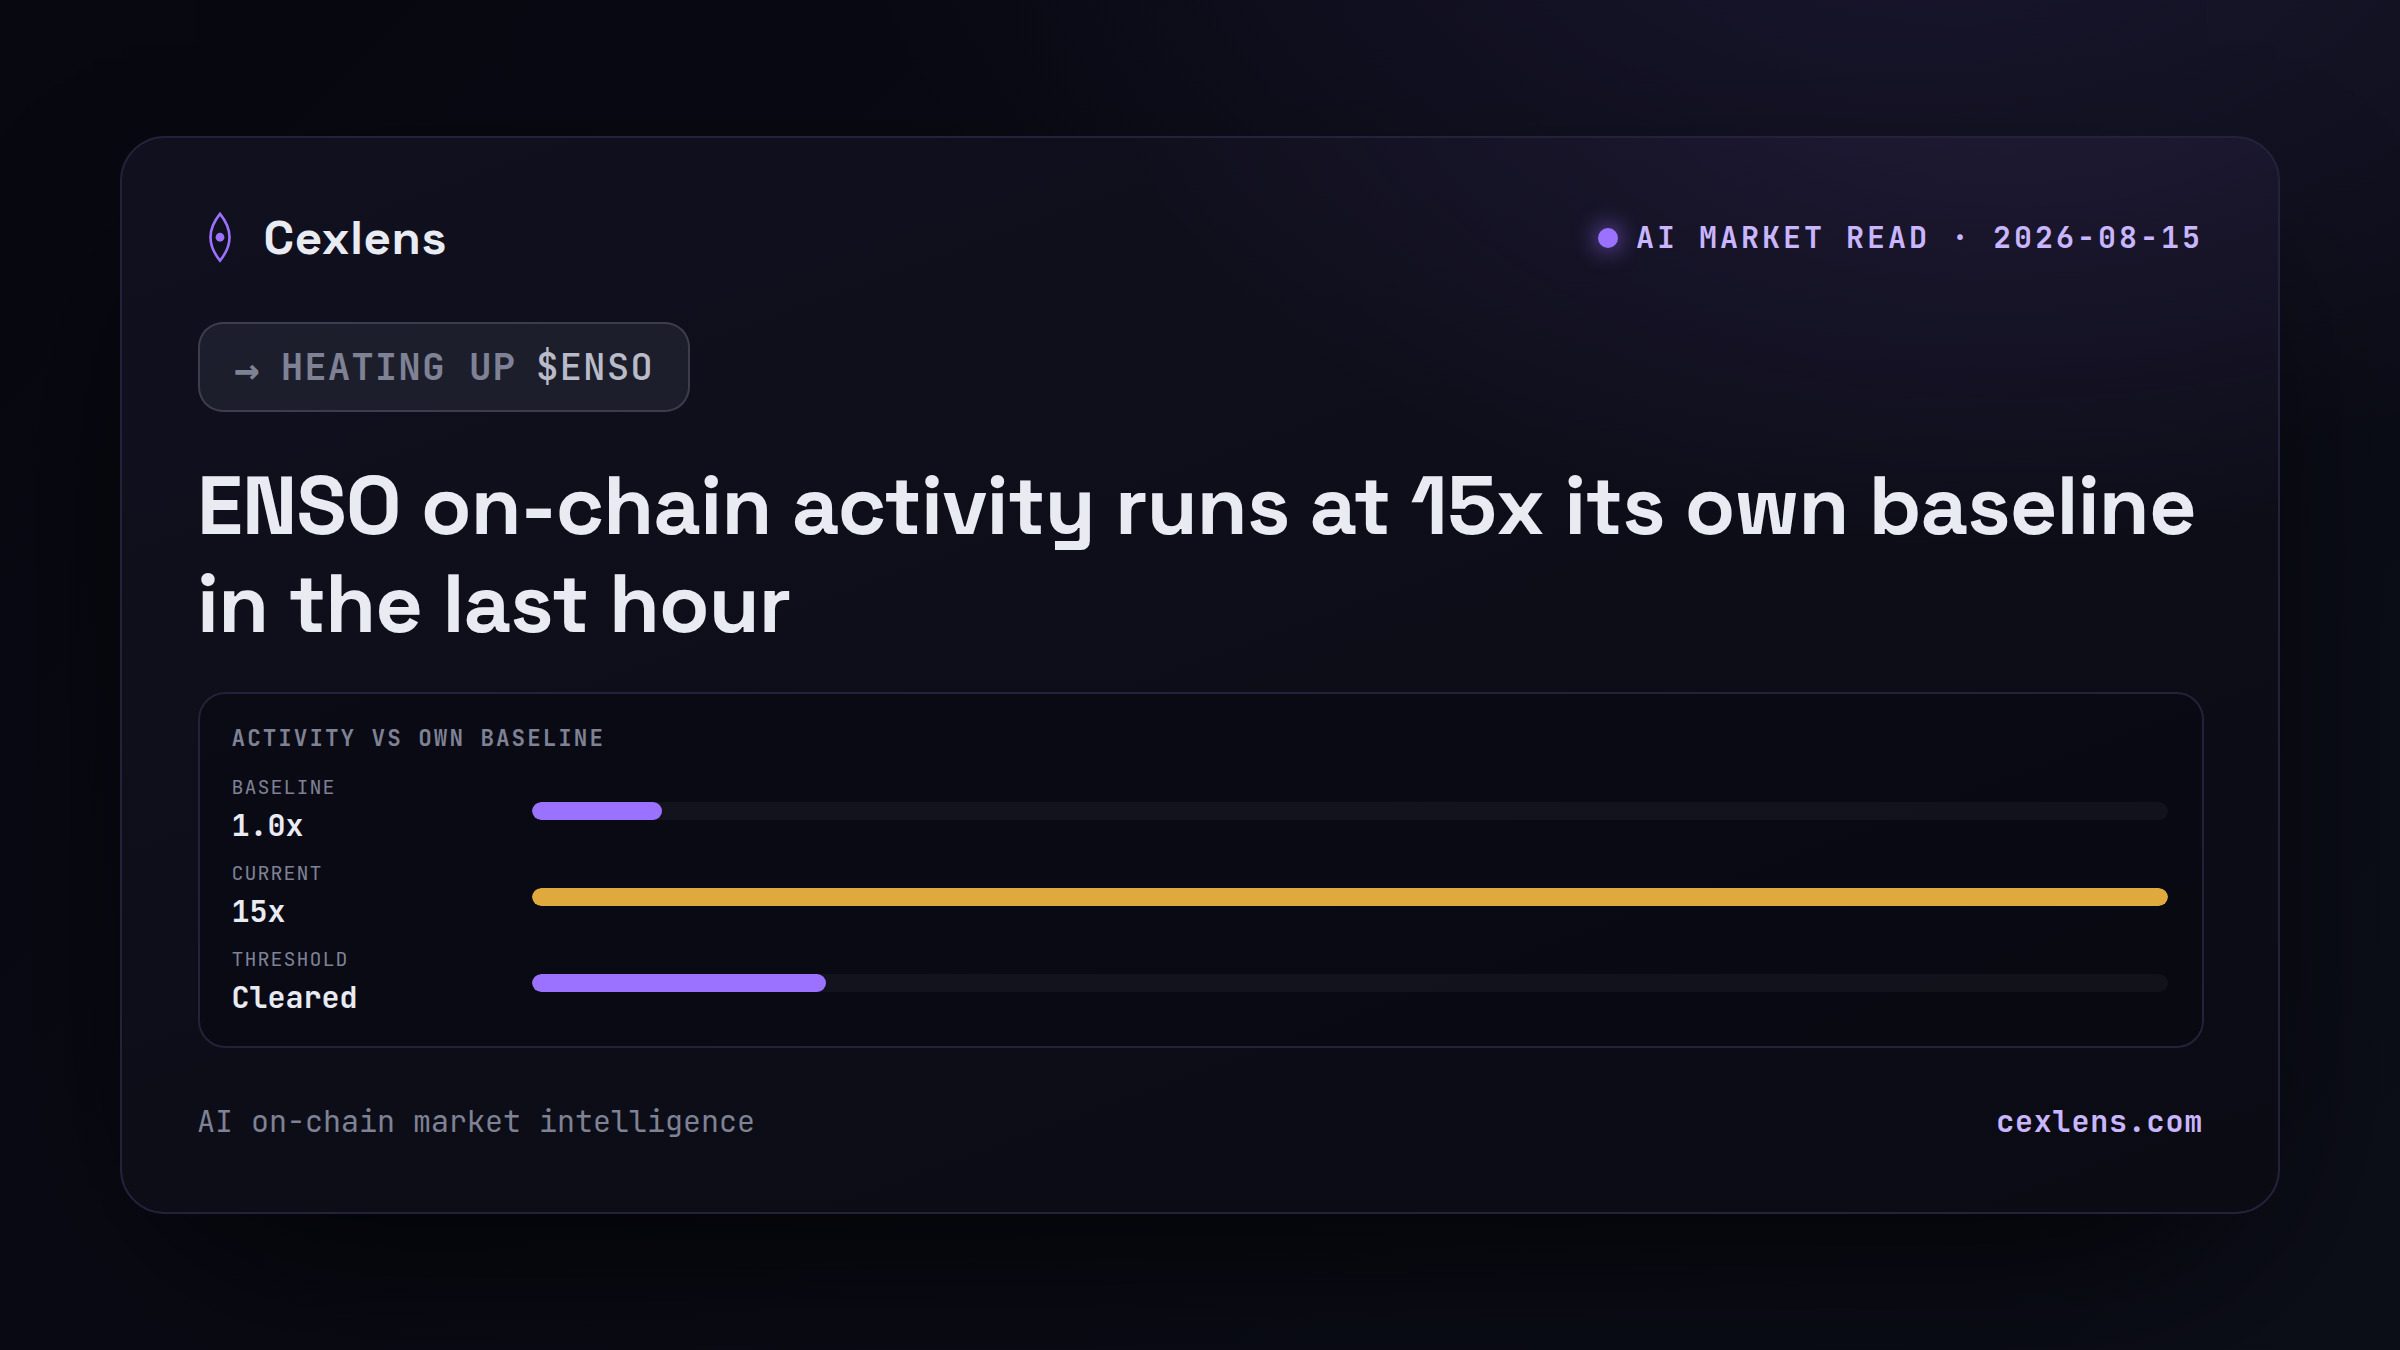Click the Cexlens brand name
This screenshot has width=2400, height=1350.
(x=355, y=239)
